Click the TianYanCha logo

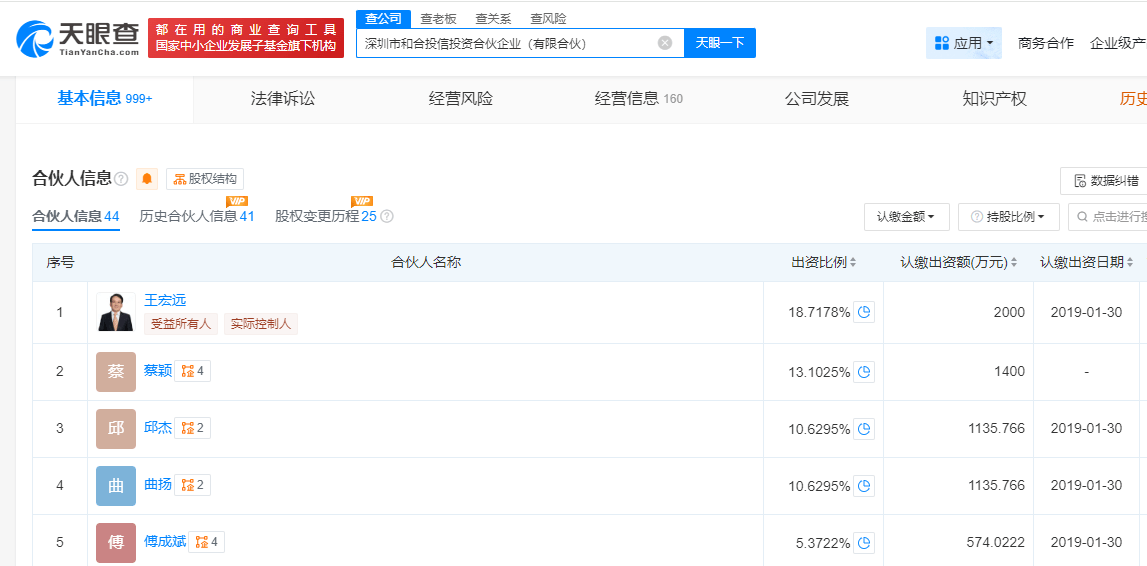pyautogui.click(x=78, y=38)
